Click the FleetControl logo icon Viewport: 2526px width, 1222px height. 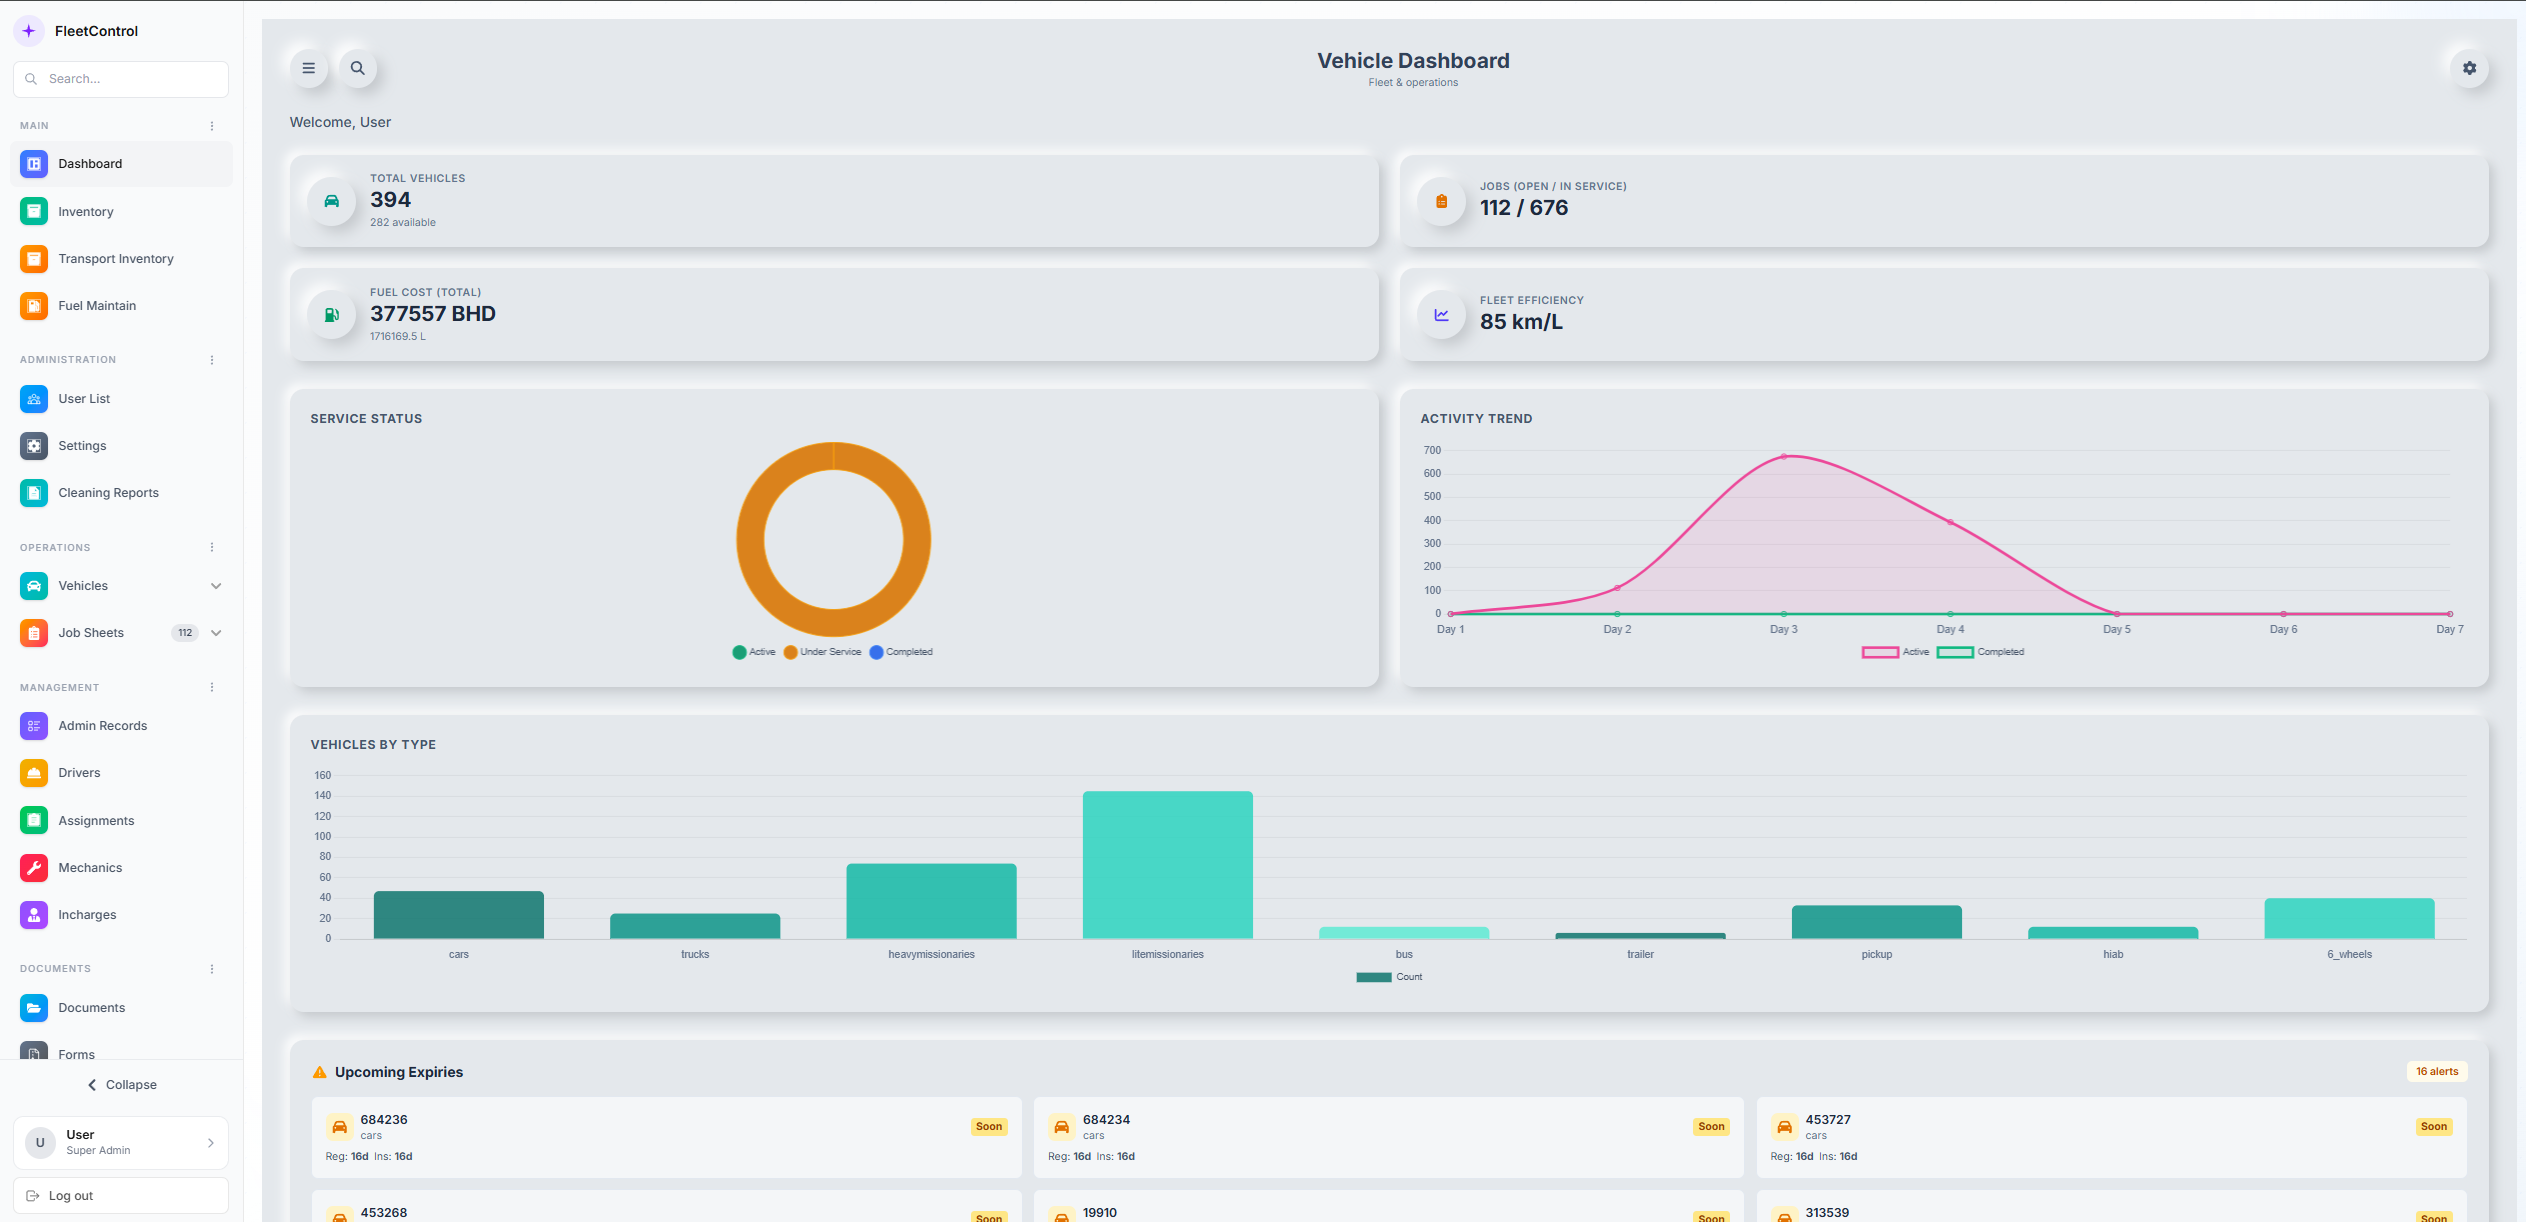pyautogui.click(x=29, y=31)
